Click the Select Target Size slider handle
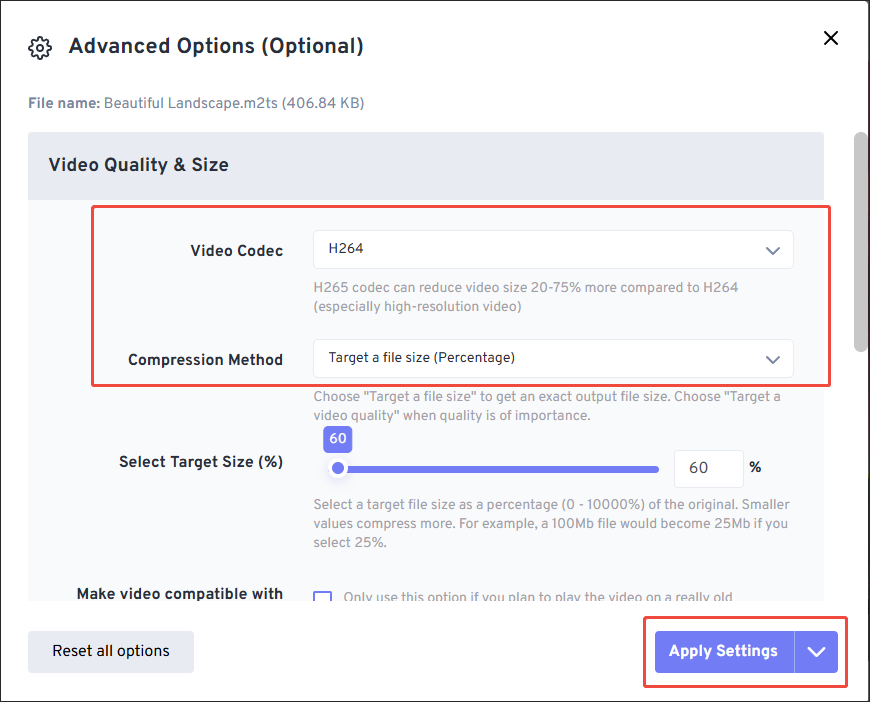 point(338,468)
